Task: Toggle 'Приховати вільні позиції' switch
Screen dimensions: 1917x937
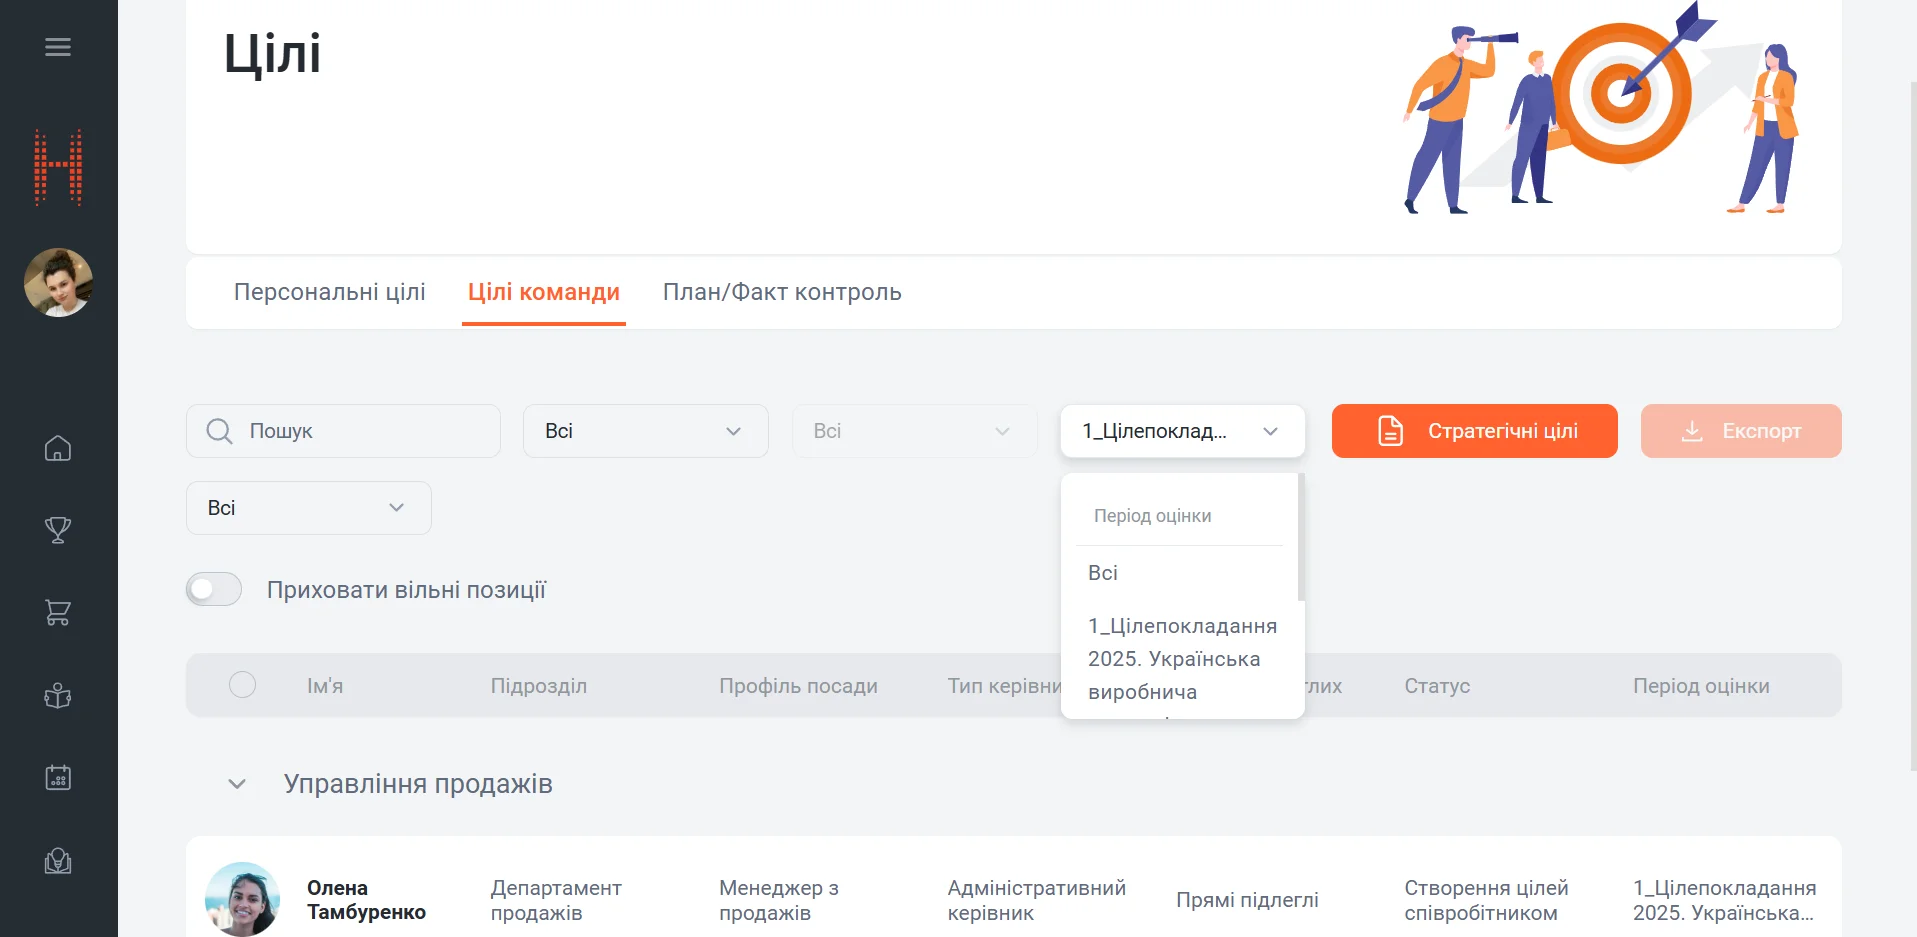Action: 214,590
